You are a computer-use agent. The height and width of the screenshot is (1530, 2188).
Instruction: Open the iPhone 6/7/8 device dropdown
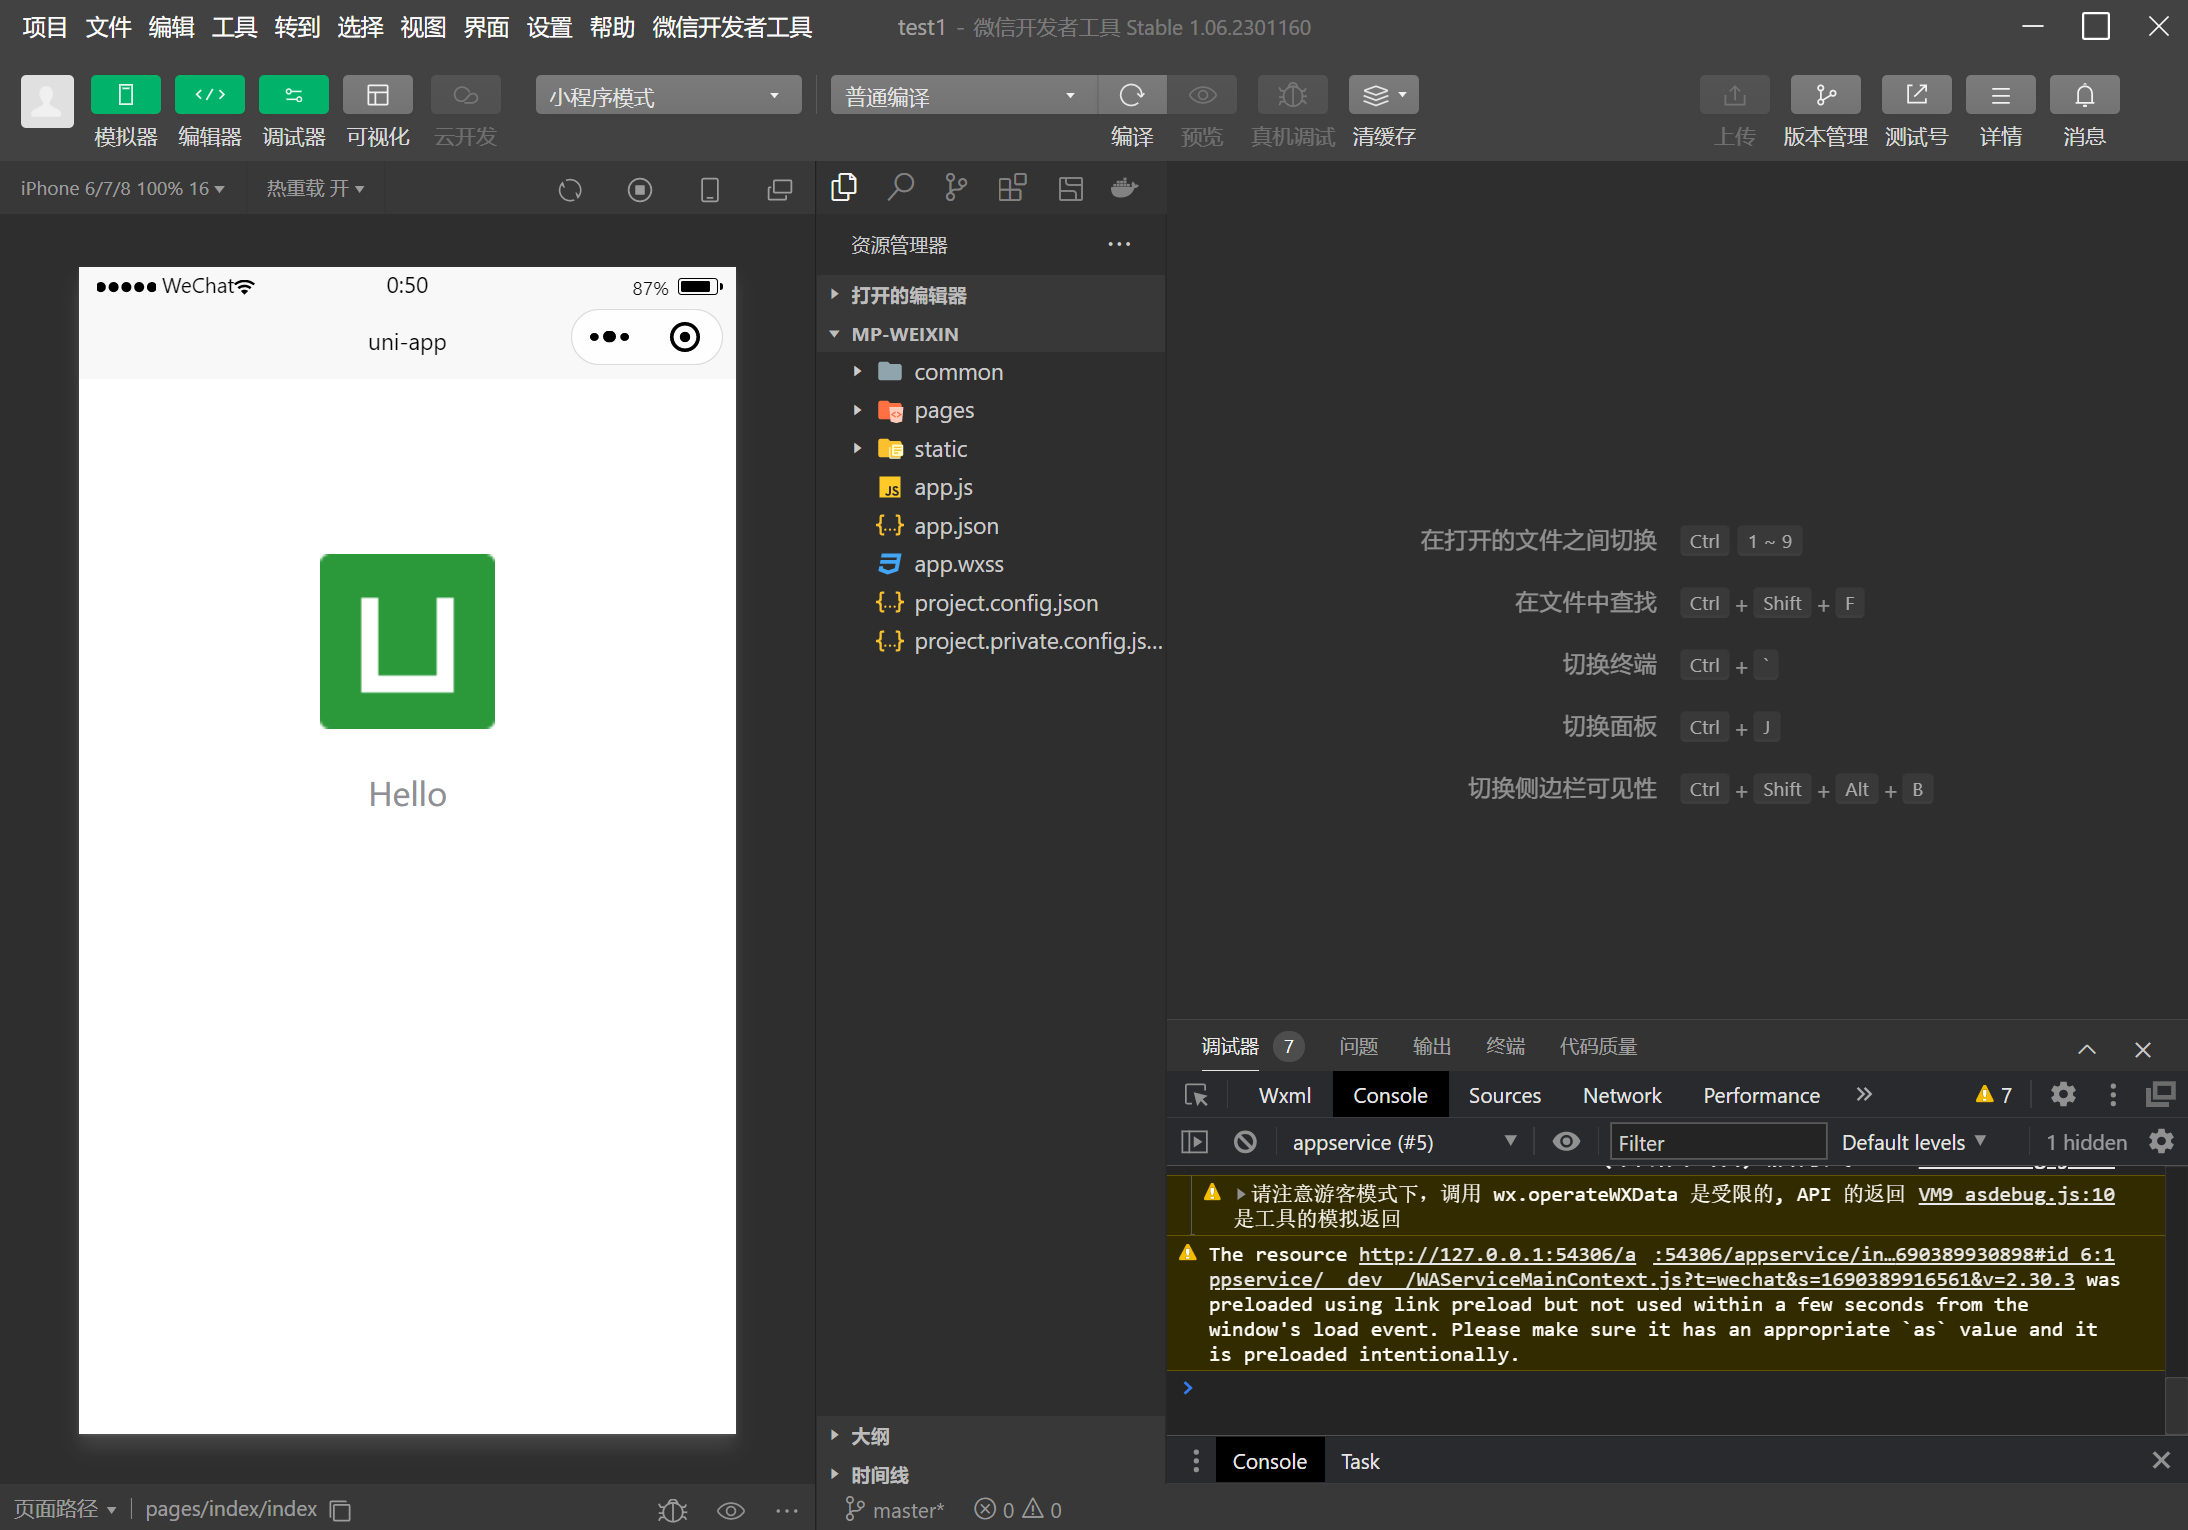tap(122, 188)
